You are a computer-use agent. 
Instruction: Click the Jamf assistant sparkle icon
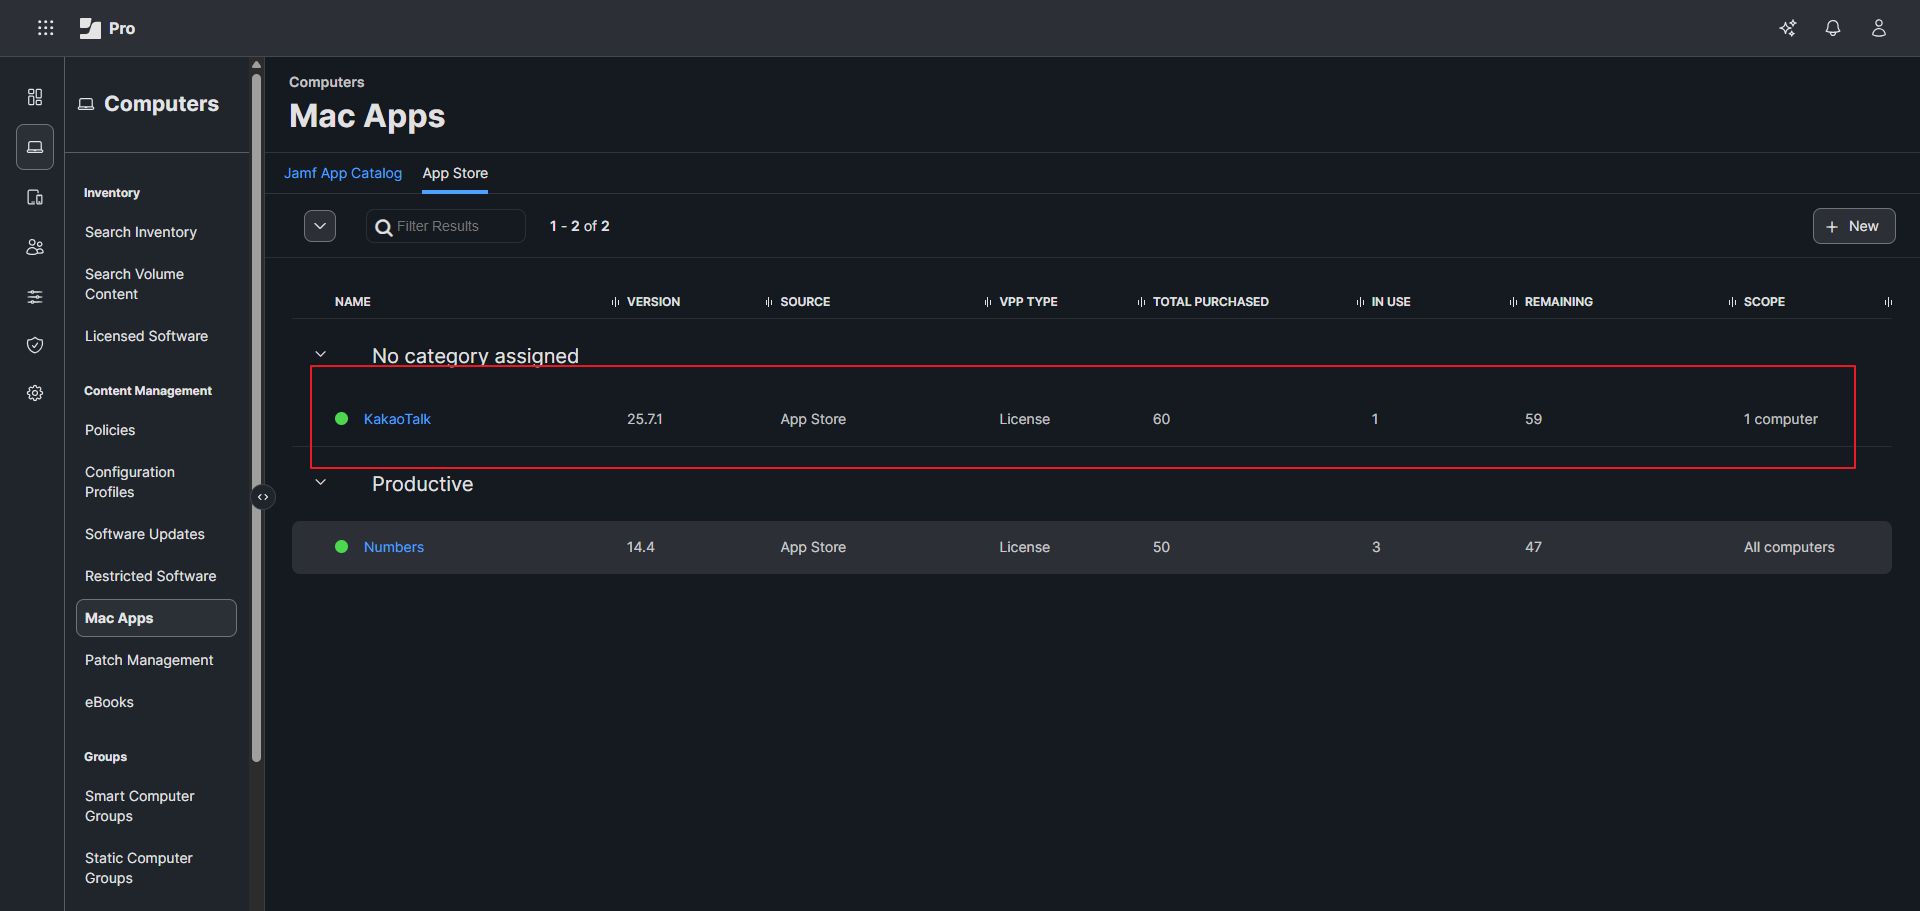tap(1787, 28)
